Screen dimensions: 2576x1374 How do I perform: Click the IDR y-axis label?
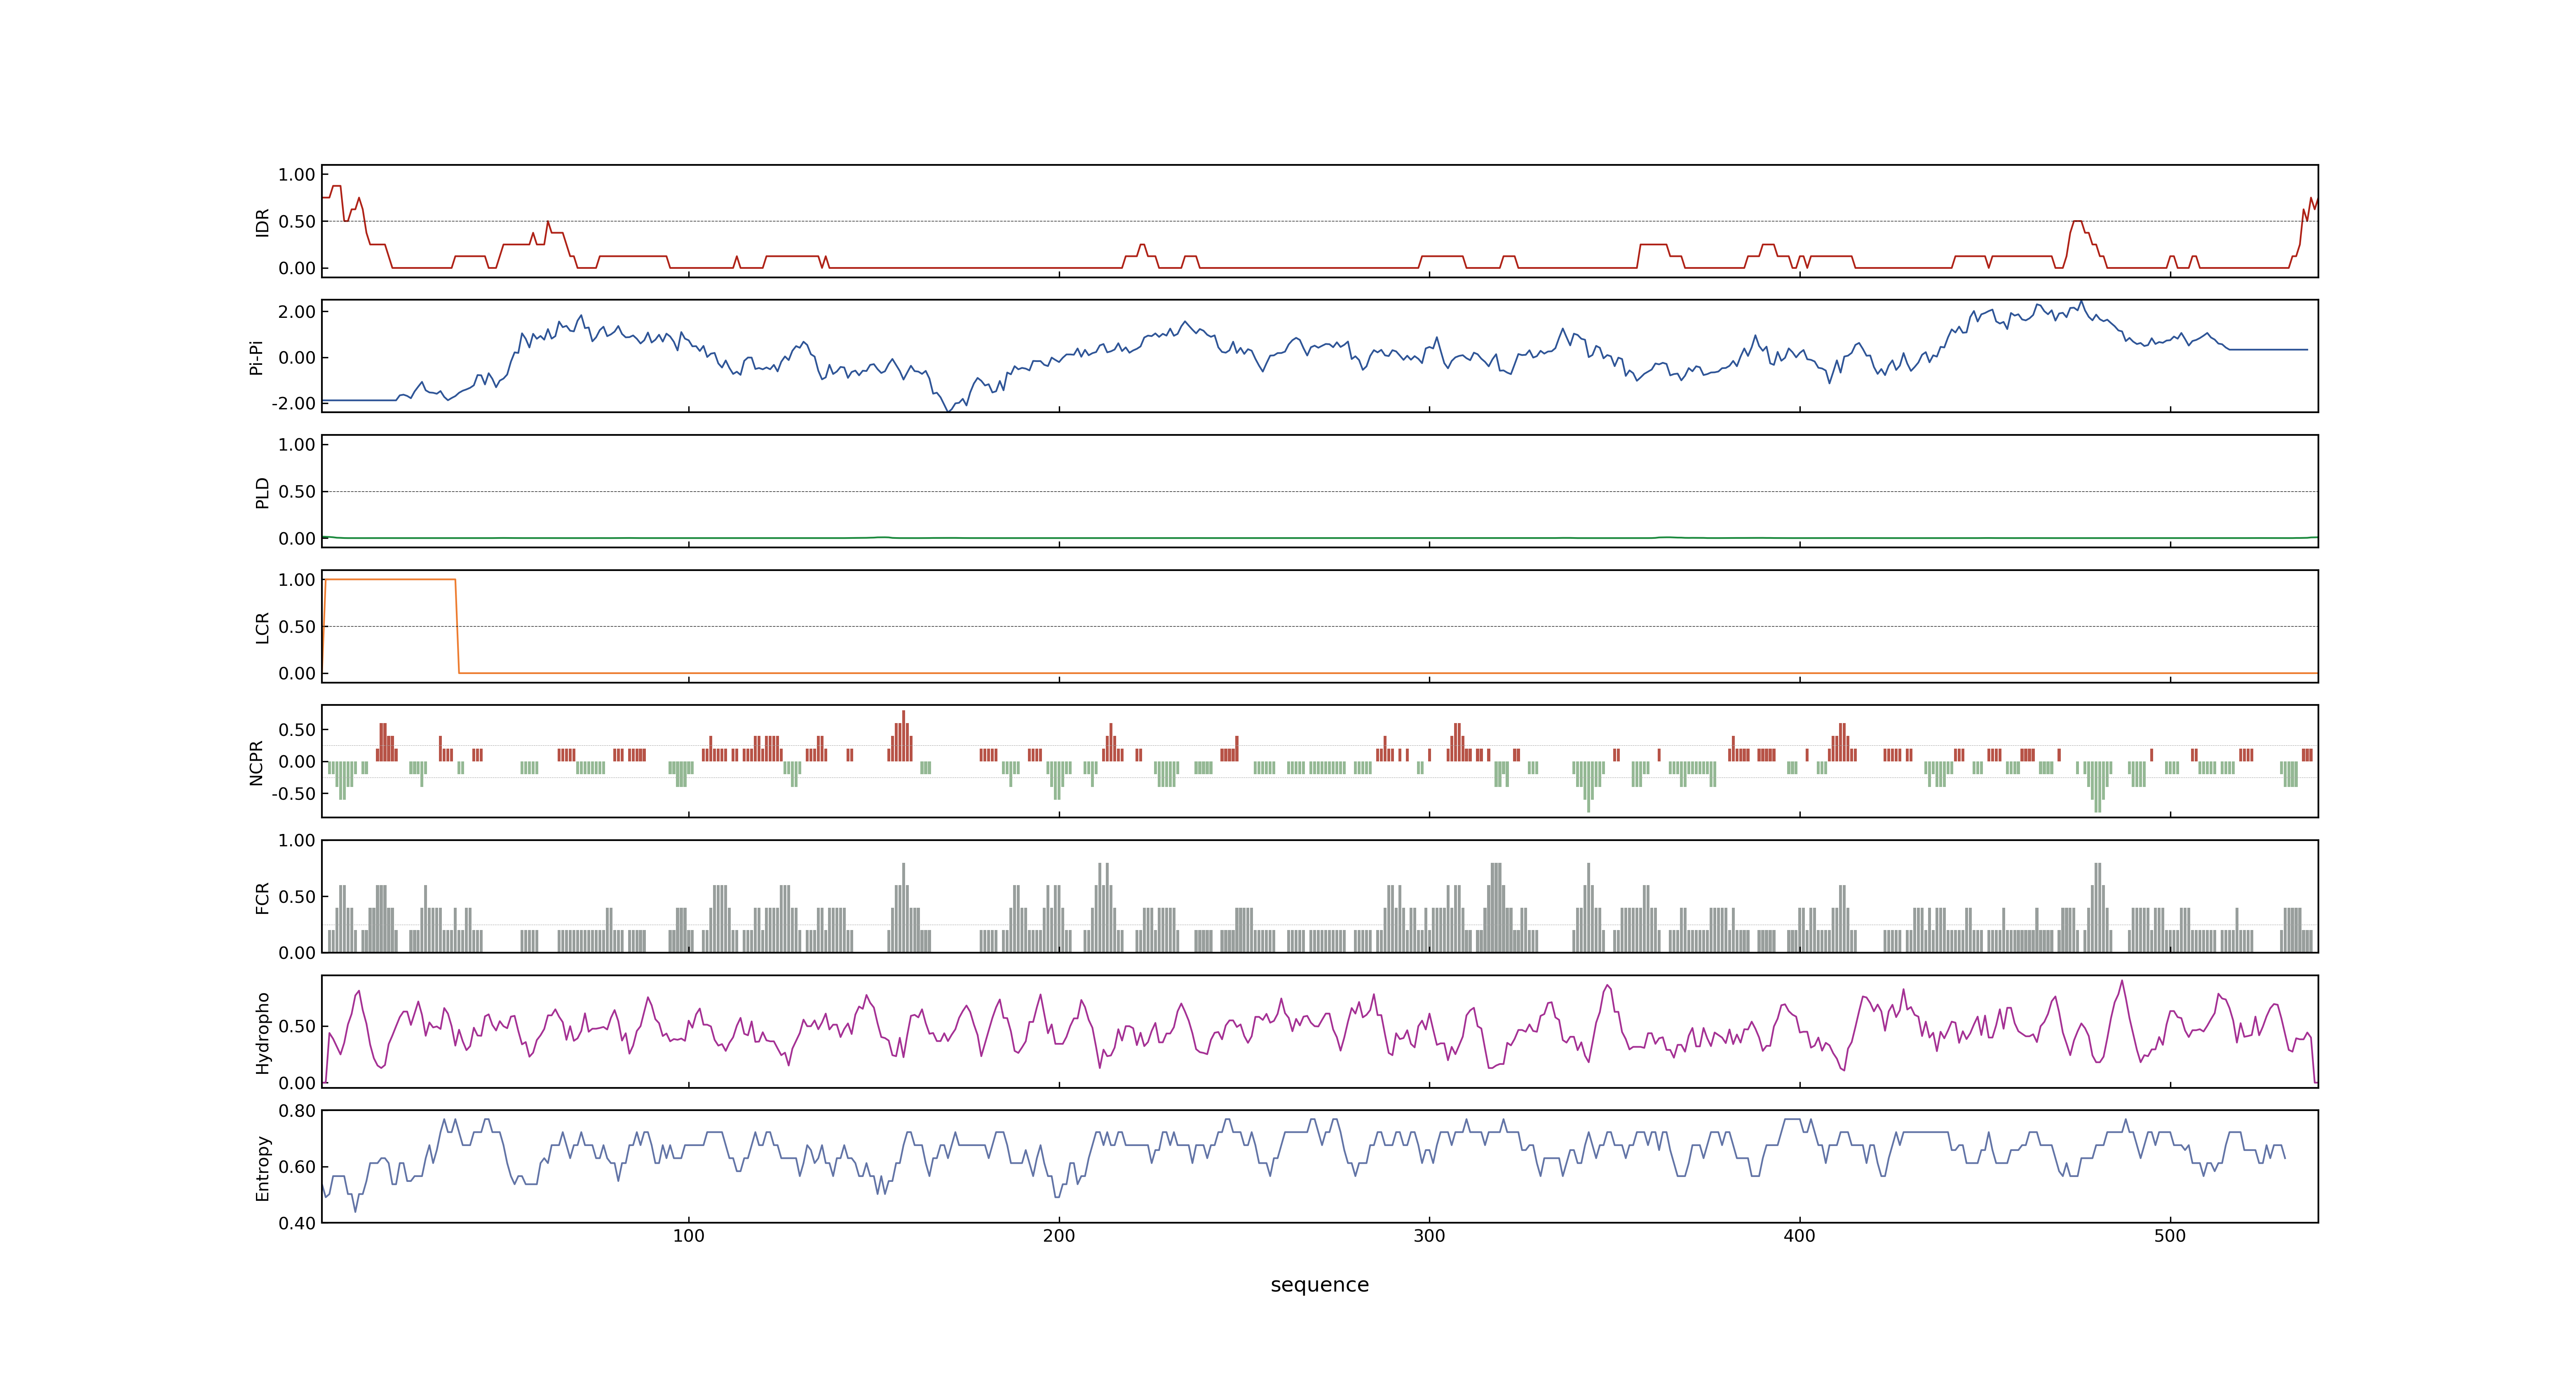pos(262,222)
